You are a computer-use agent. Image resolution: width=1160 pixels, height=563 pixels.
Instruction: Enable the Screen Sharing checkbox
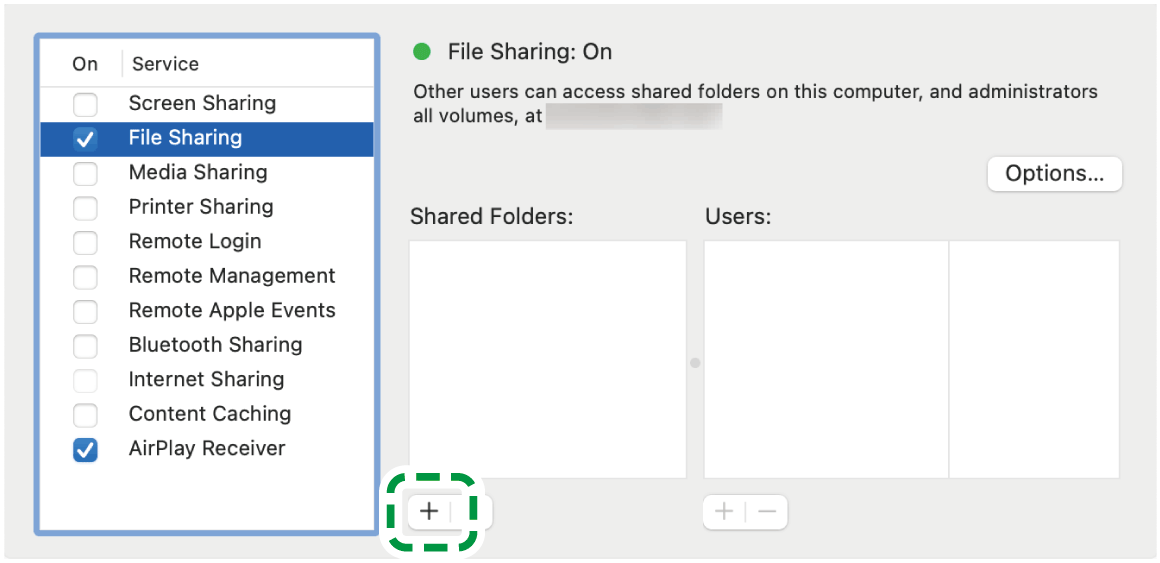coord(86,104)
